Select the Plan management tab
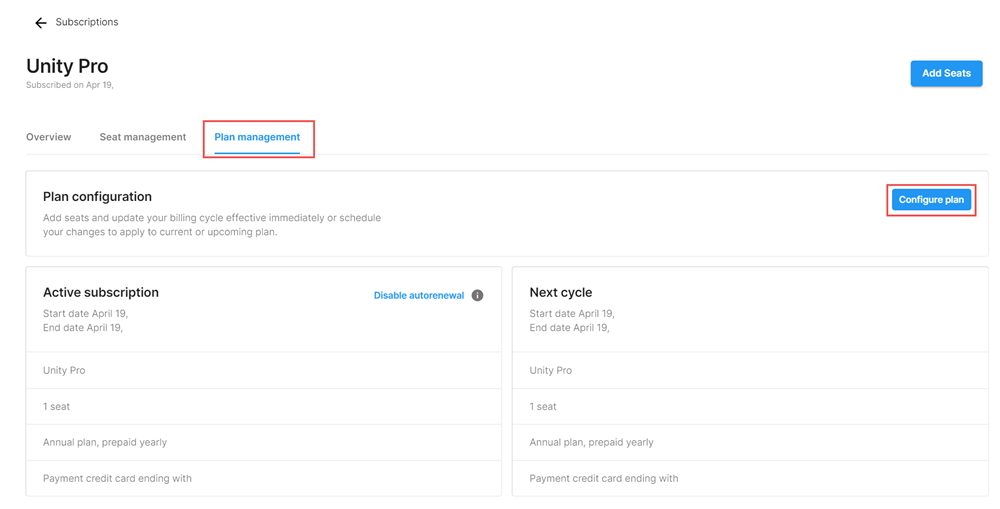1000x509 pixels. pyautogui.click(x=257, y=137)
